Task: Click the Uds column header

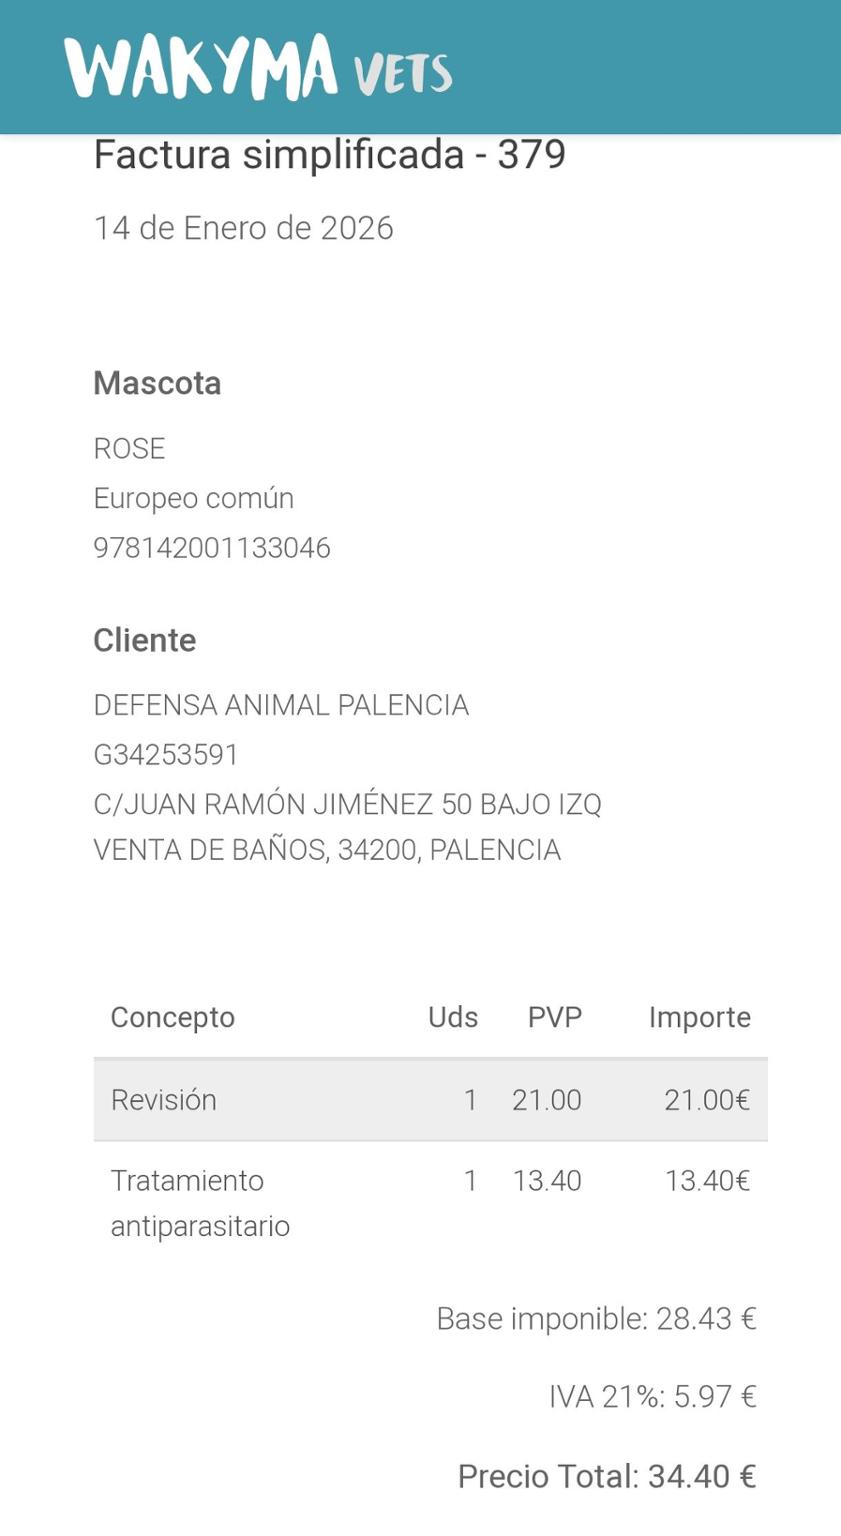Action: click(x=453, y=1017)
